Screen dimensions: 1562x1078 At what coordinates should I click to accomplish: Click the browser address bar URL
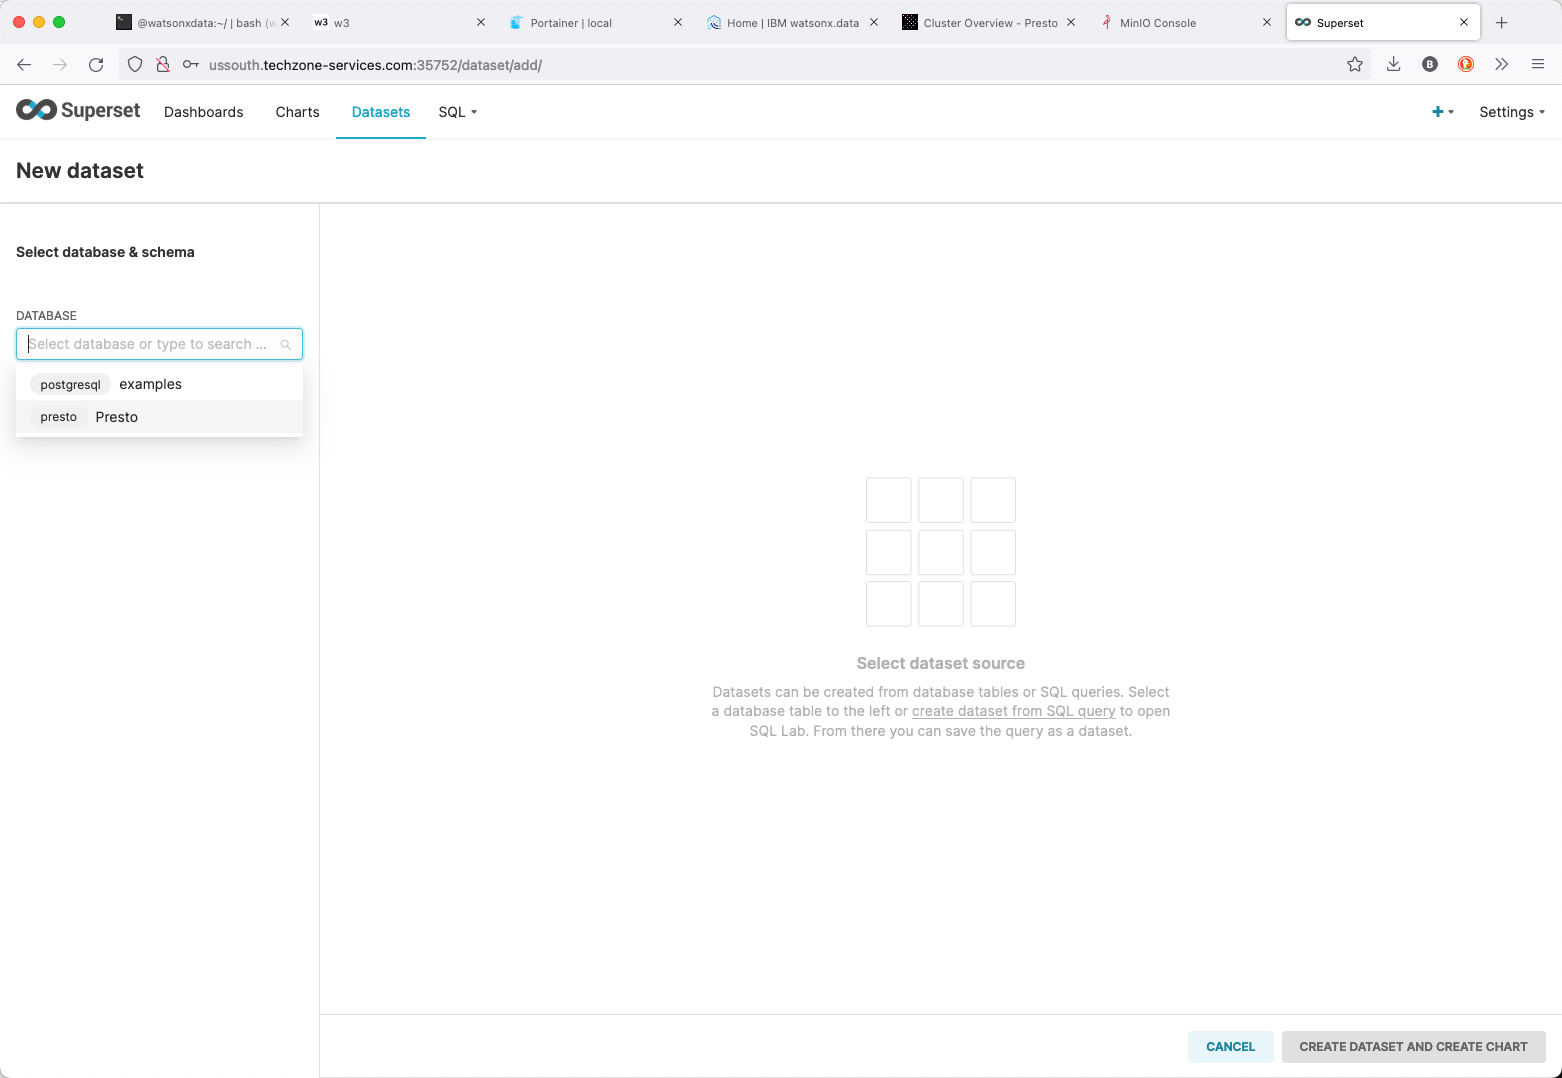coord(375,65)
